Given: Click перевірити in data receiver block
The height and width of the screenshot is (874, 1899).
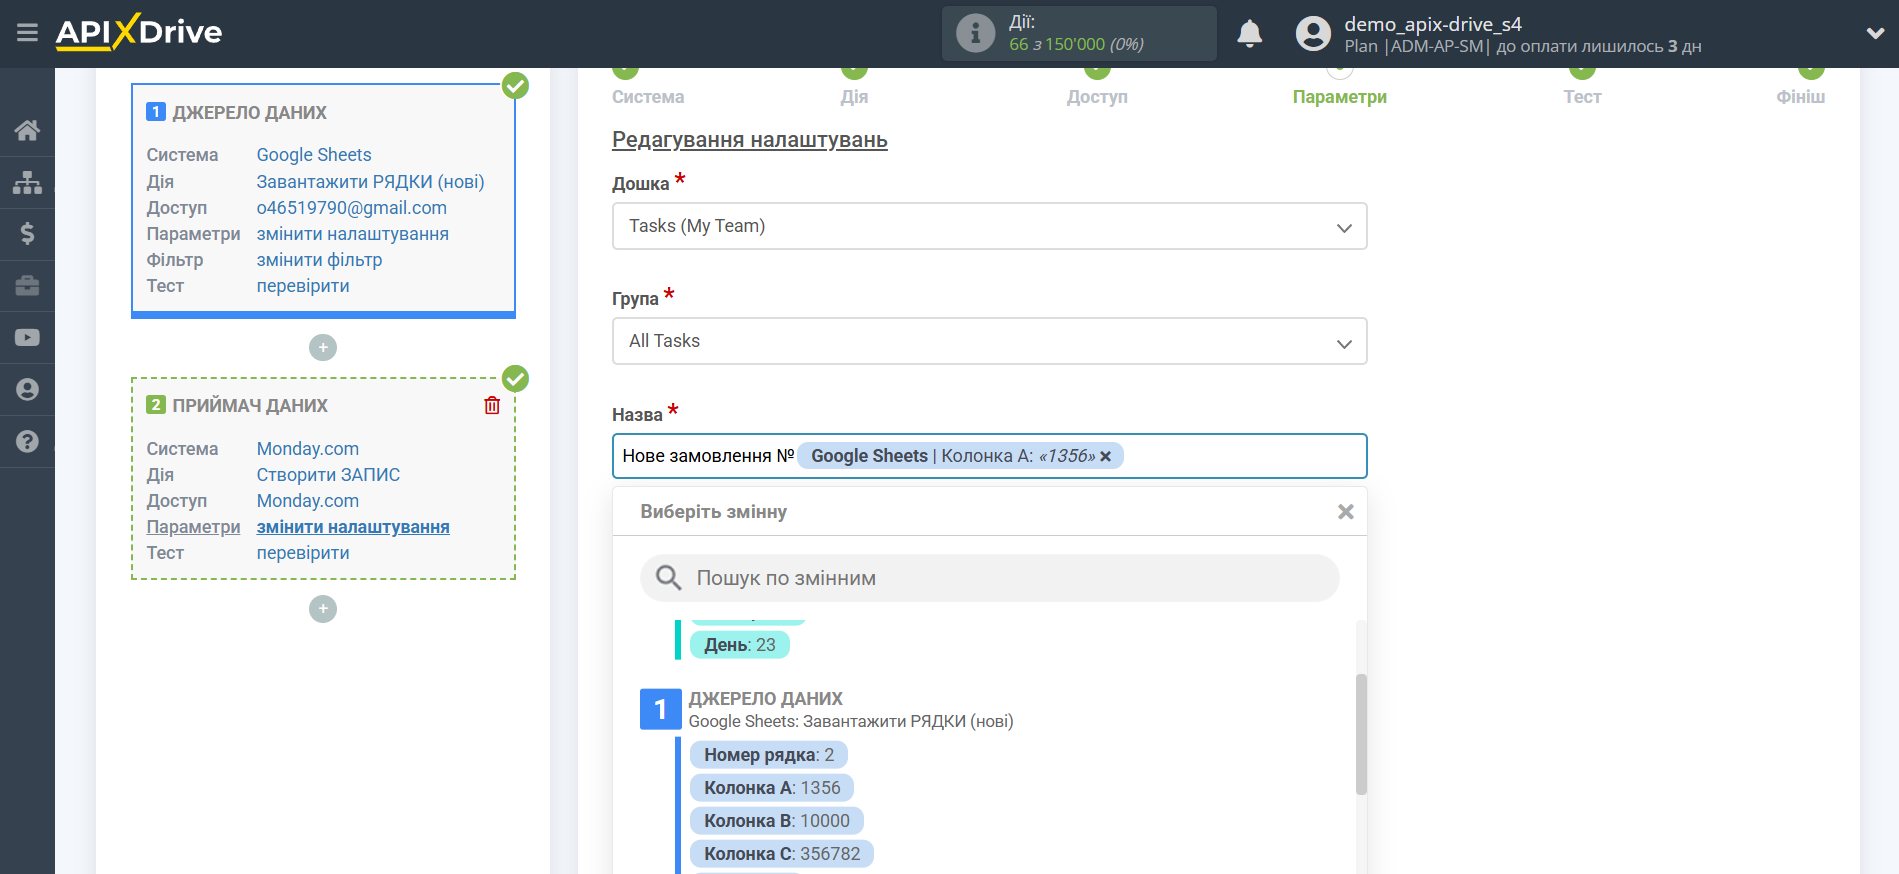Looking at the screenshot, I should [303, 553].
